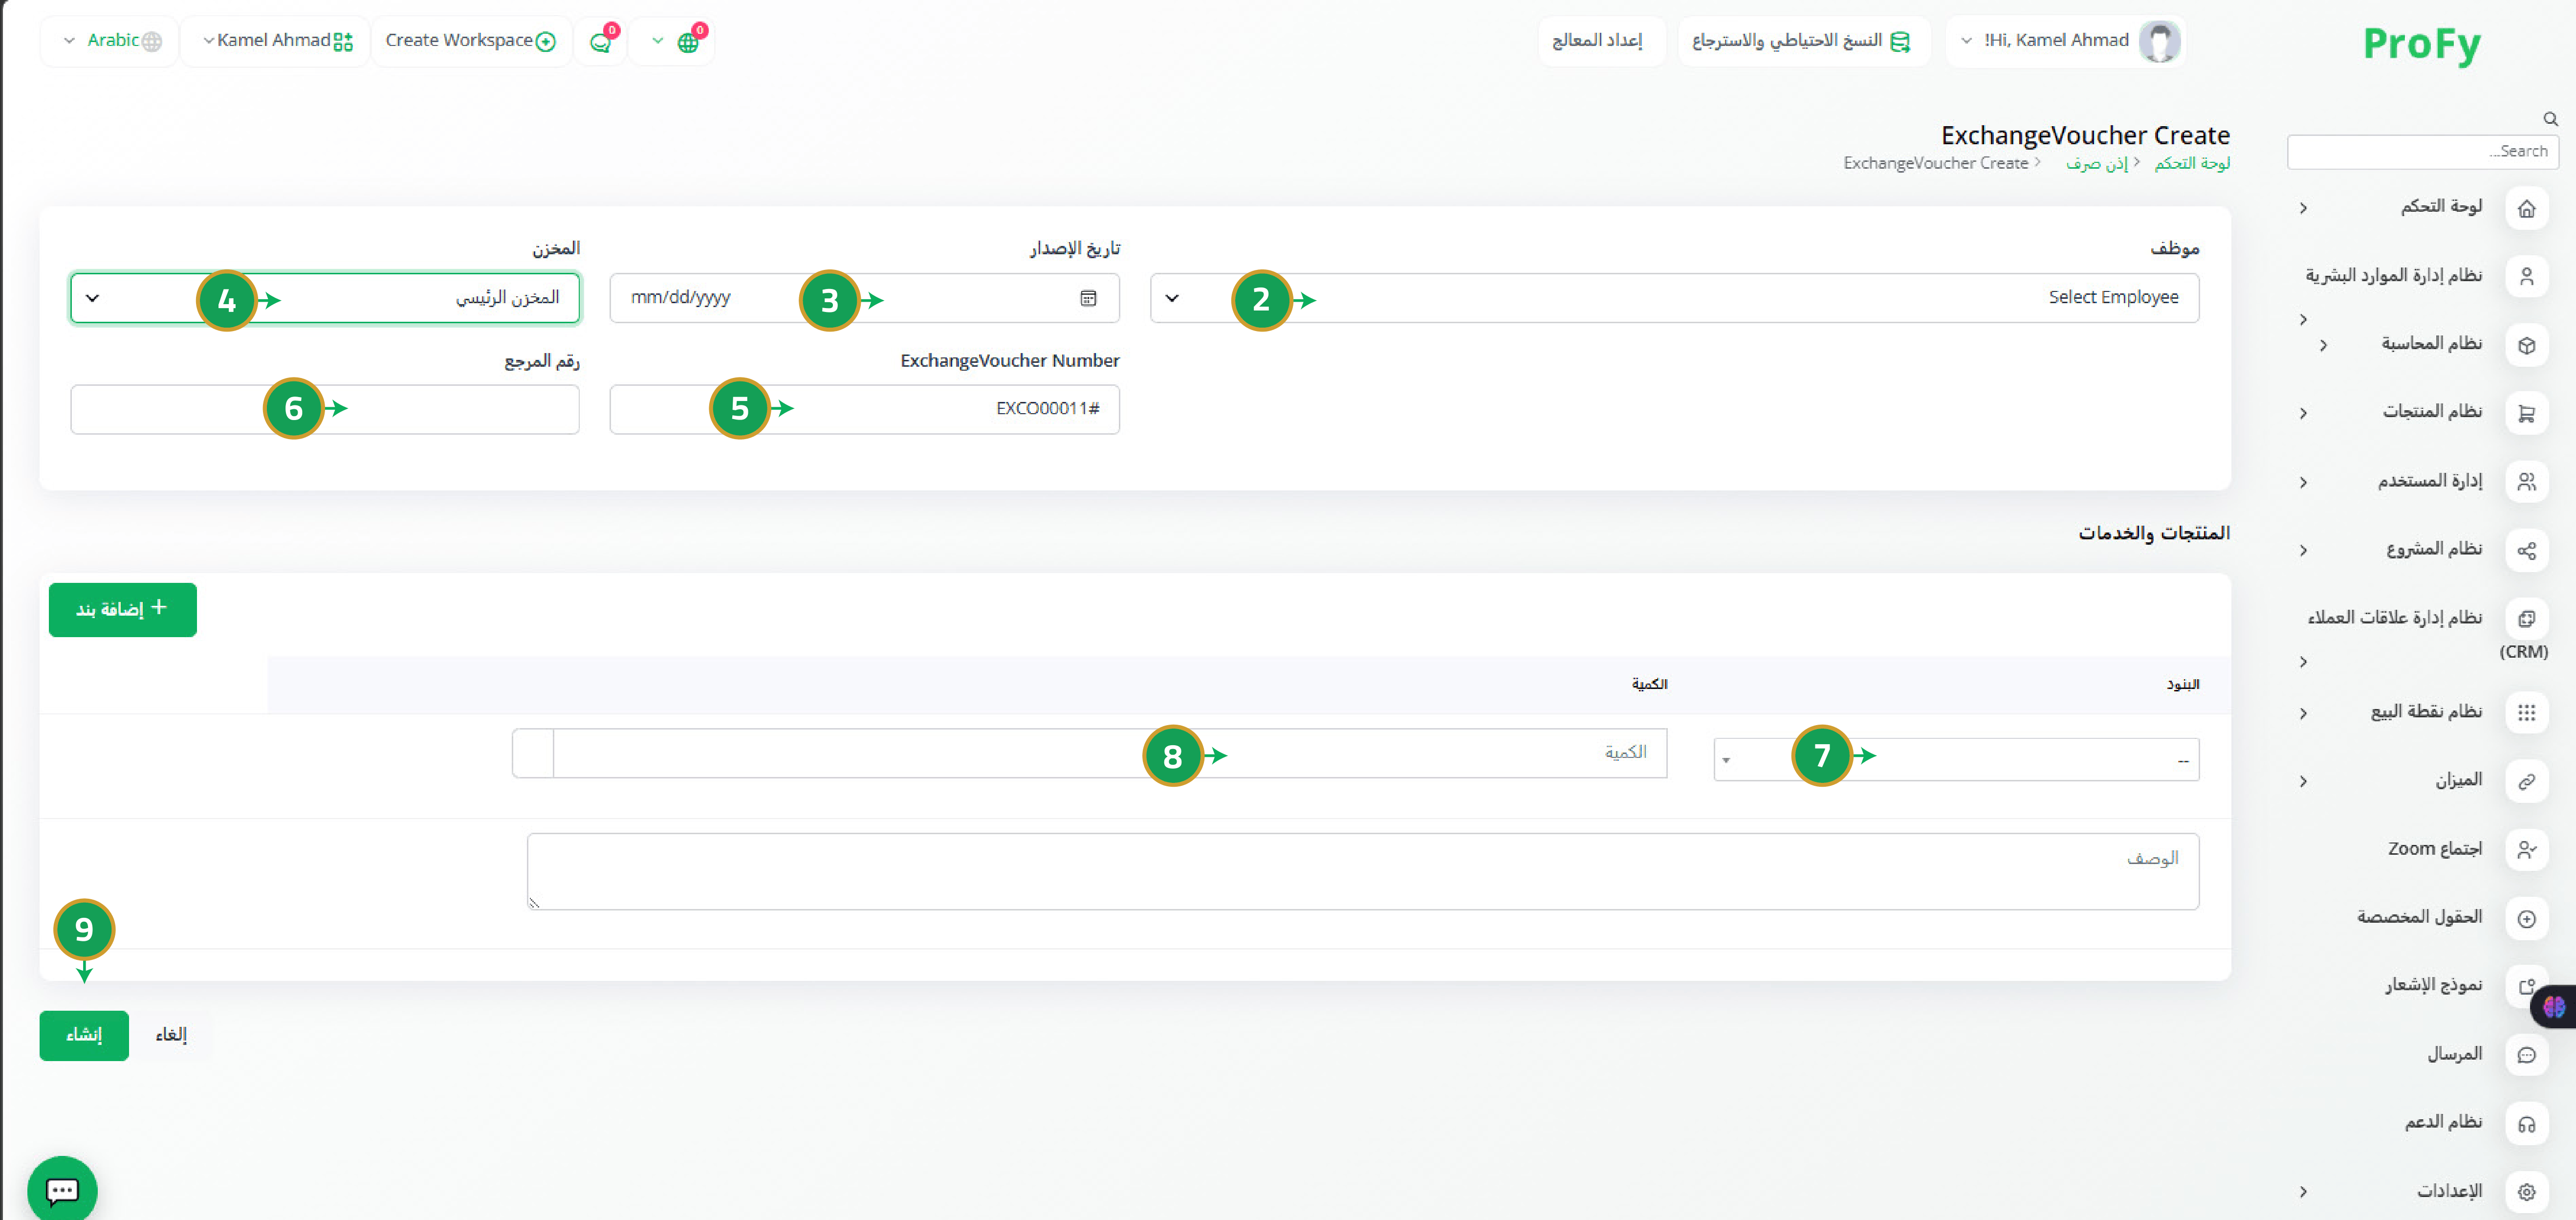Open the globe notifications dropdown in header
The width and height of the screenshot is (2576, 1220).
point(672,41)
